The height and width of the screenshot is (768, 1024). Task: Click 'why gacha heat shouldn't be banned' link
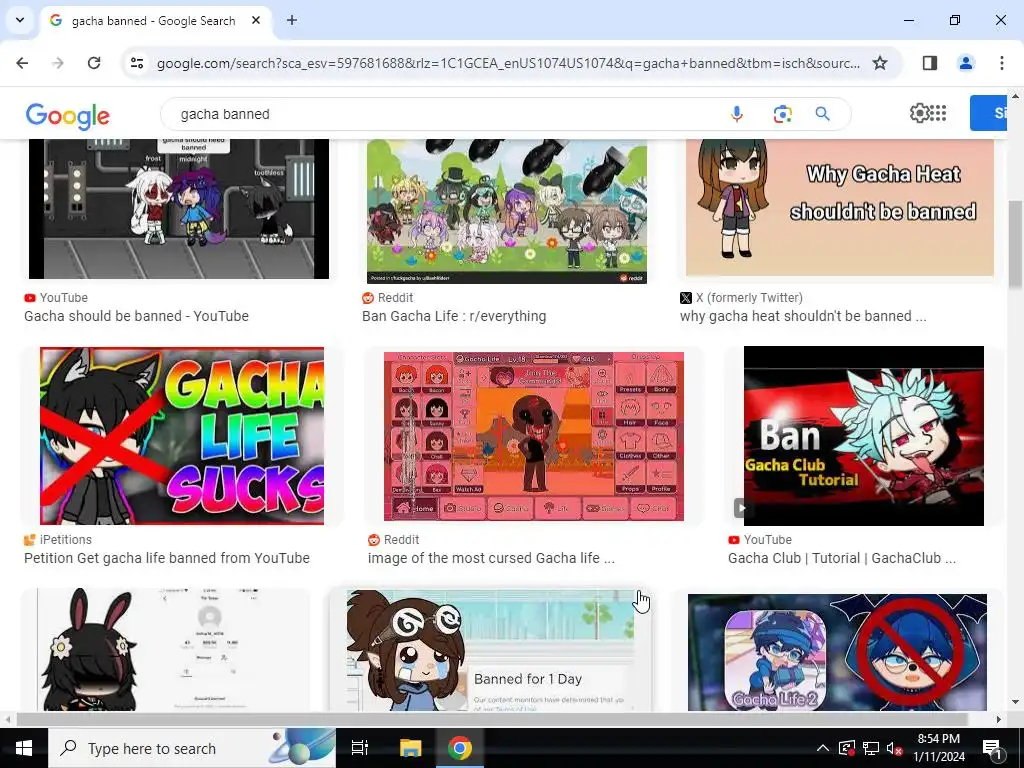pyautogui.click(x=803, y=316)
